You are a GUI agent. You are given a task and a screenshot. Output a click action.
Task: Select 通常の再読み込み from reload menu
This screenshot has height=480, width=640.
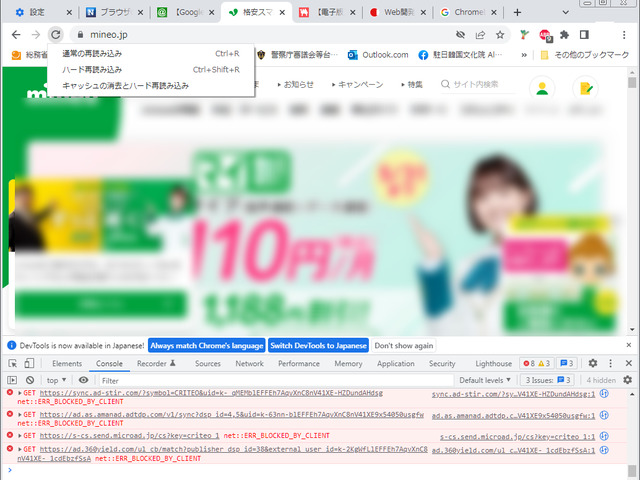coord(151,53)
